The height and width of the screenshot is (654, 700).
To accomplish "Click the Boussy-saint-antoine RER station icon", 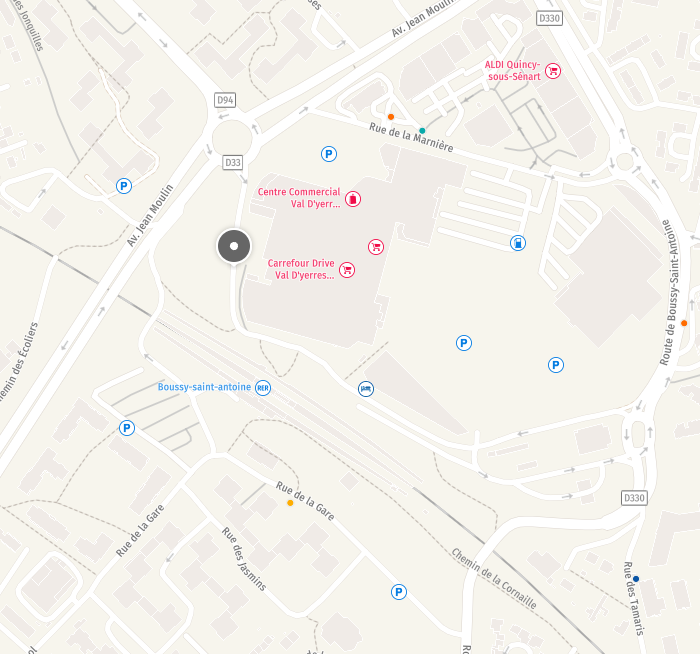I will (x=263, y=387).
